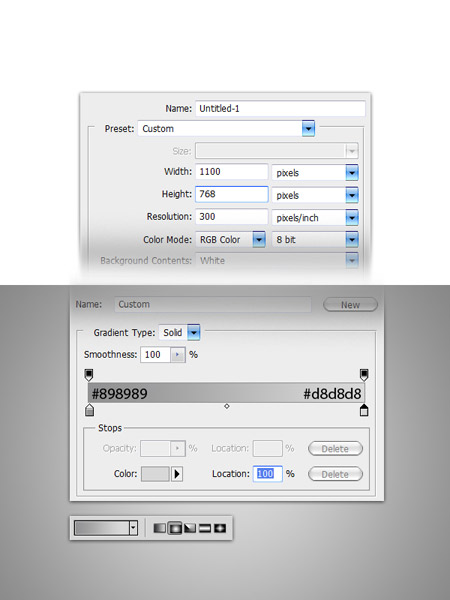Click the Smoothness field 100
This screenshot has height=600, width=450.
point(155,355)
